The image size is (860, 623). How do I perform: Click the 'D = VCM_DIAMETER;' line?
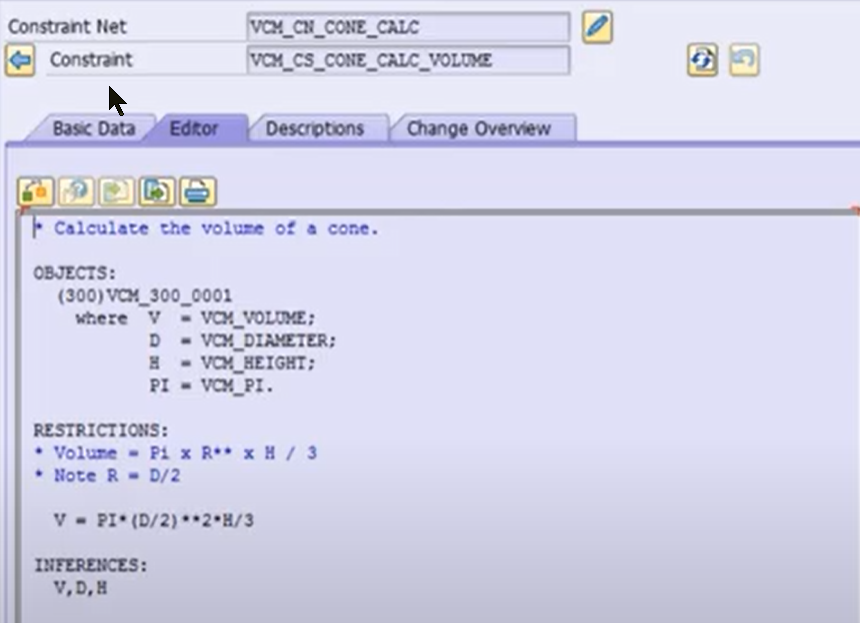(242, 341)
